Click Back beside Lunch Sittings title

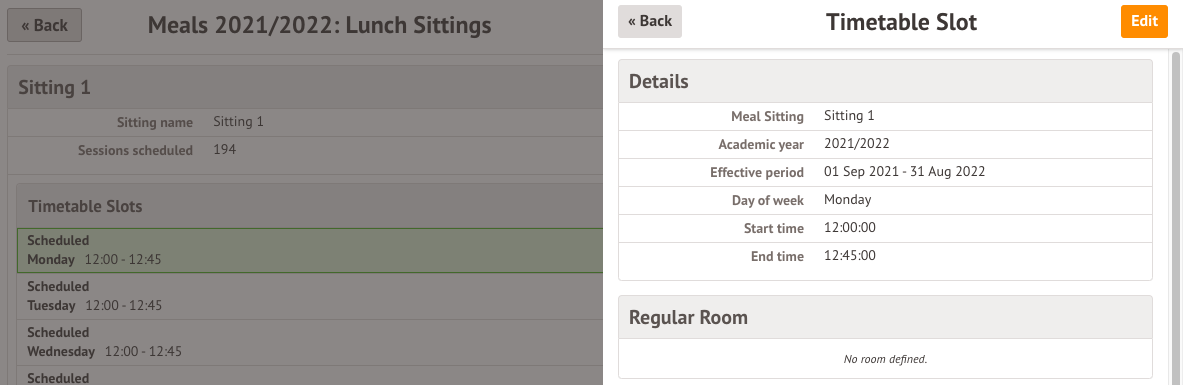click(x=45, y=25)
